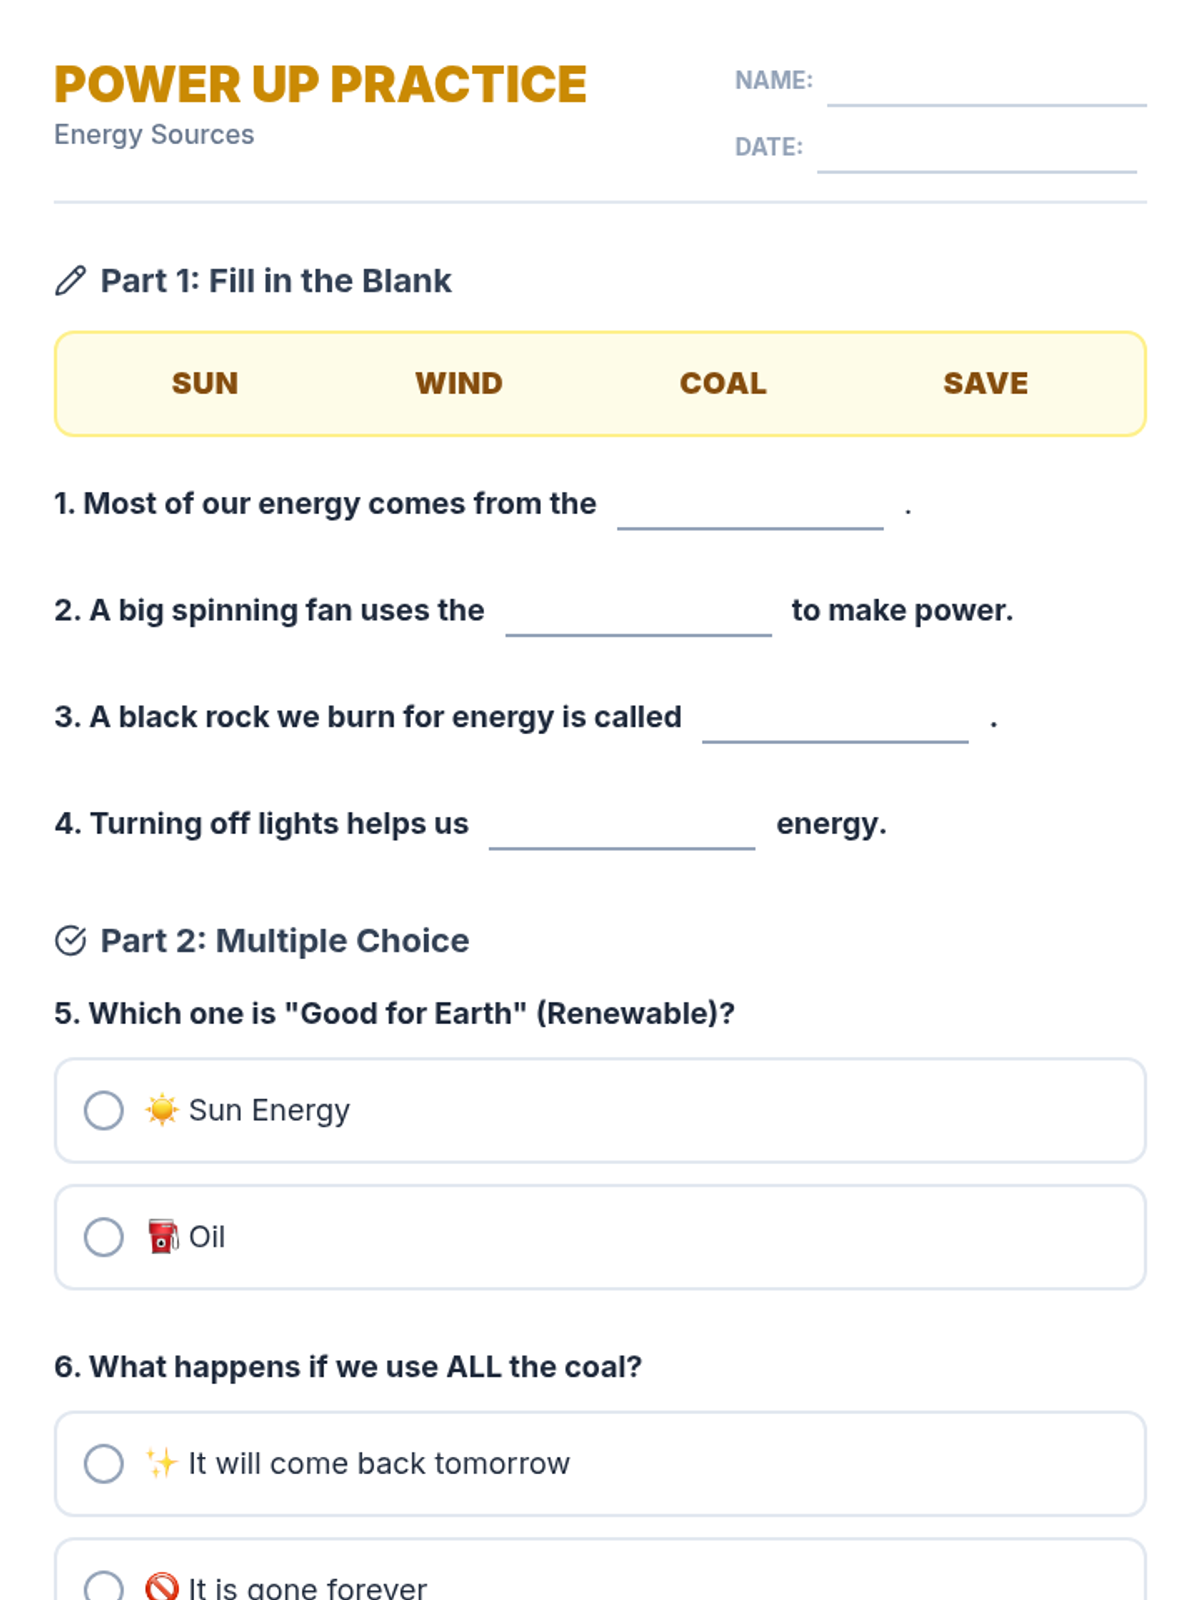Click the checkmark circle icon beside Part 2

coord(70,941)
